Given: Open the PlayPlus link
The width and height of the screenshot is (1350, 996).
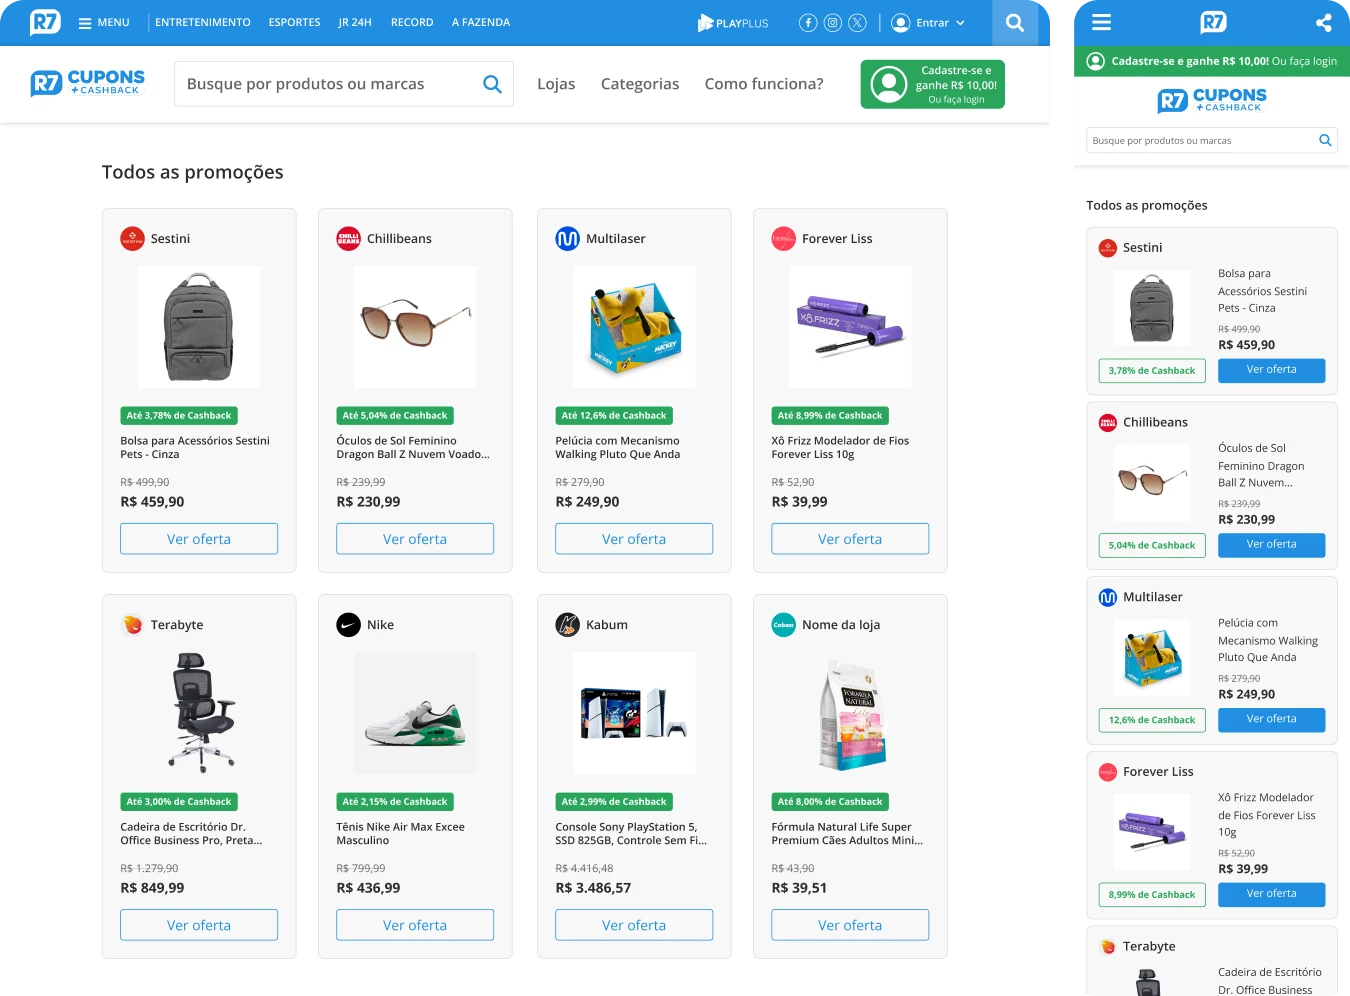Looking at the screenshot, I should (x=733, y=22).
